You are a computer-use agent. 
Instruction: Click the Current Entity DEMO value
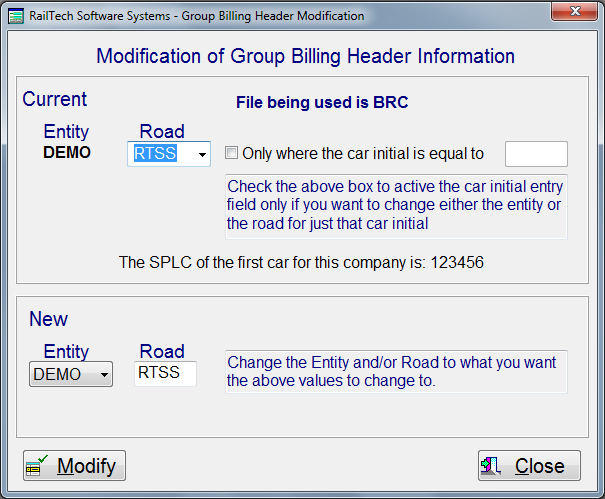pos(67,153)
